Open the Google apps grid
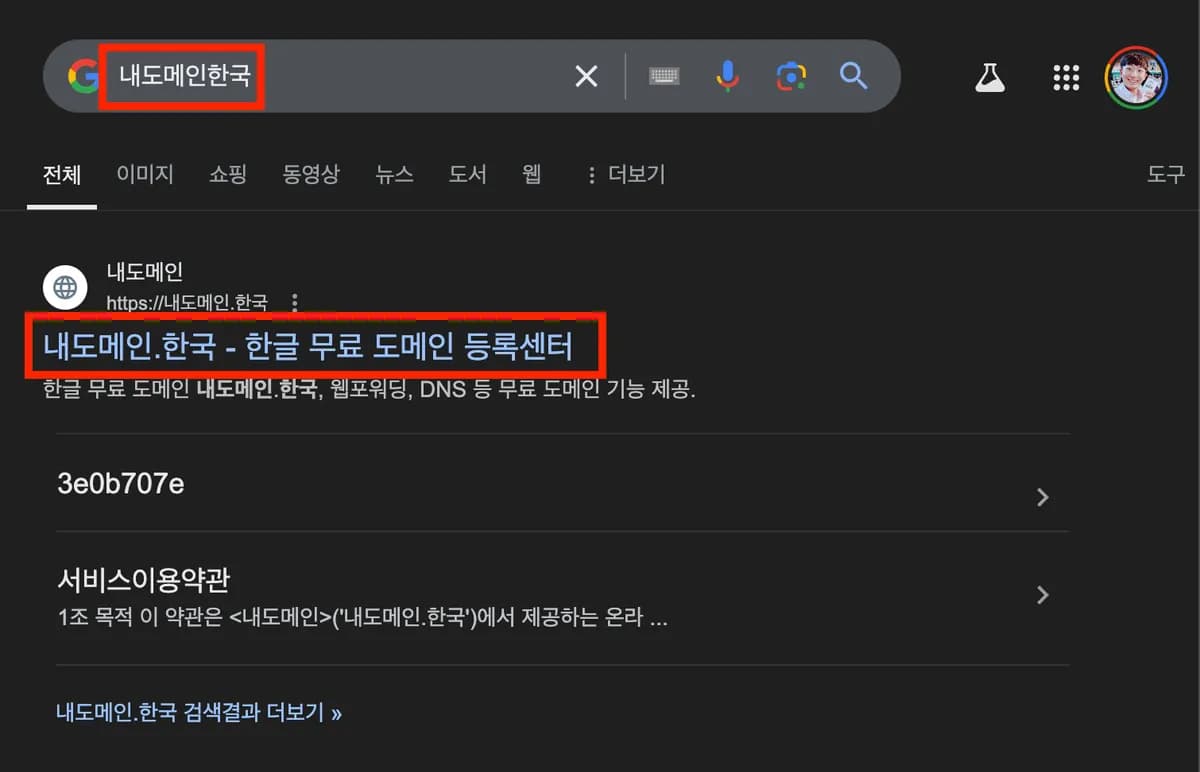 (x=1066, y=77)
